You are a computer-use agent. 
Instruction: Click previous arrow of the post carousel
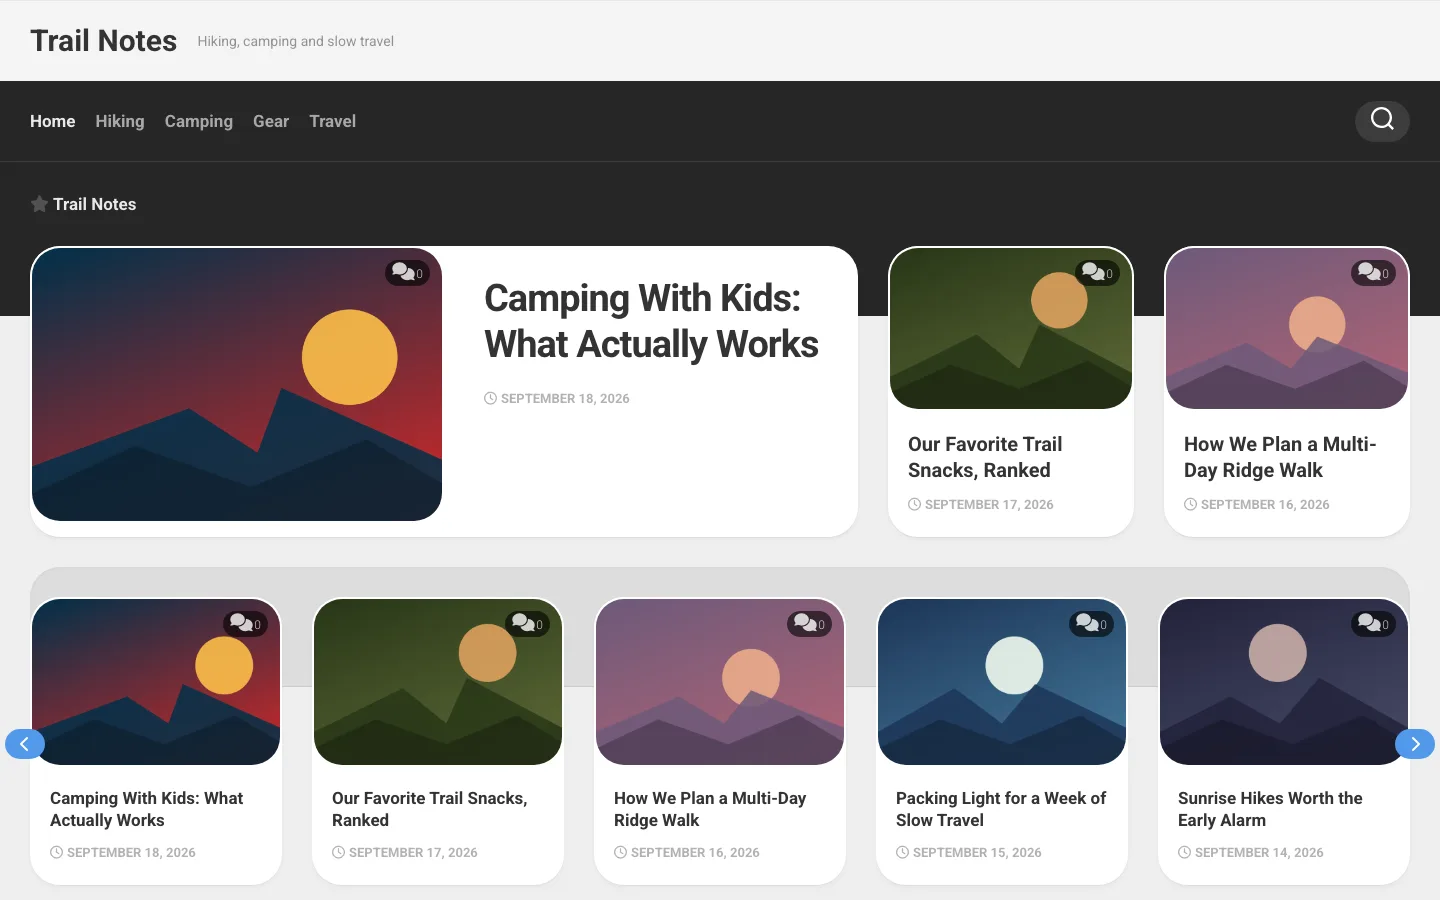pos(25,744)
